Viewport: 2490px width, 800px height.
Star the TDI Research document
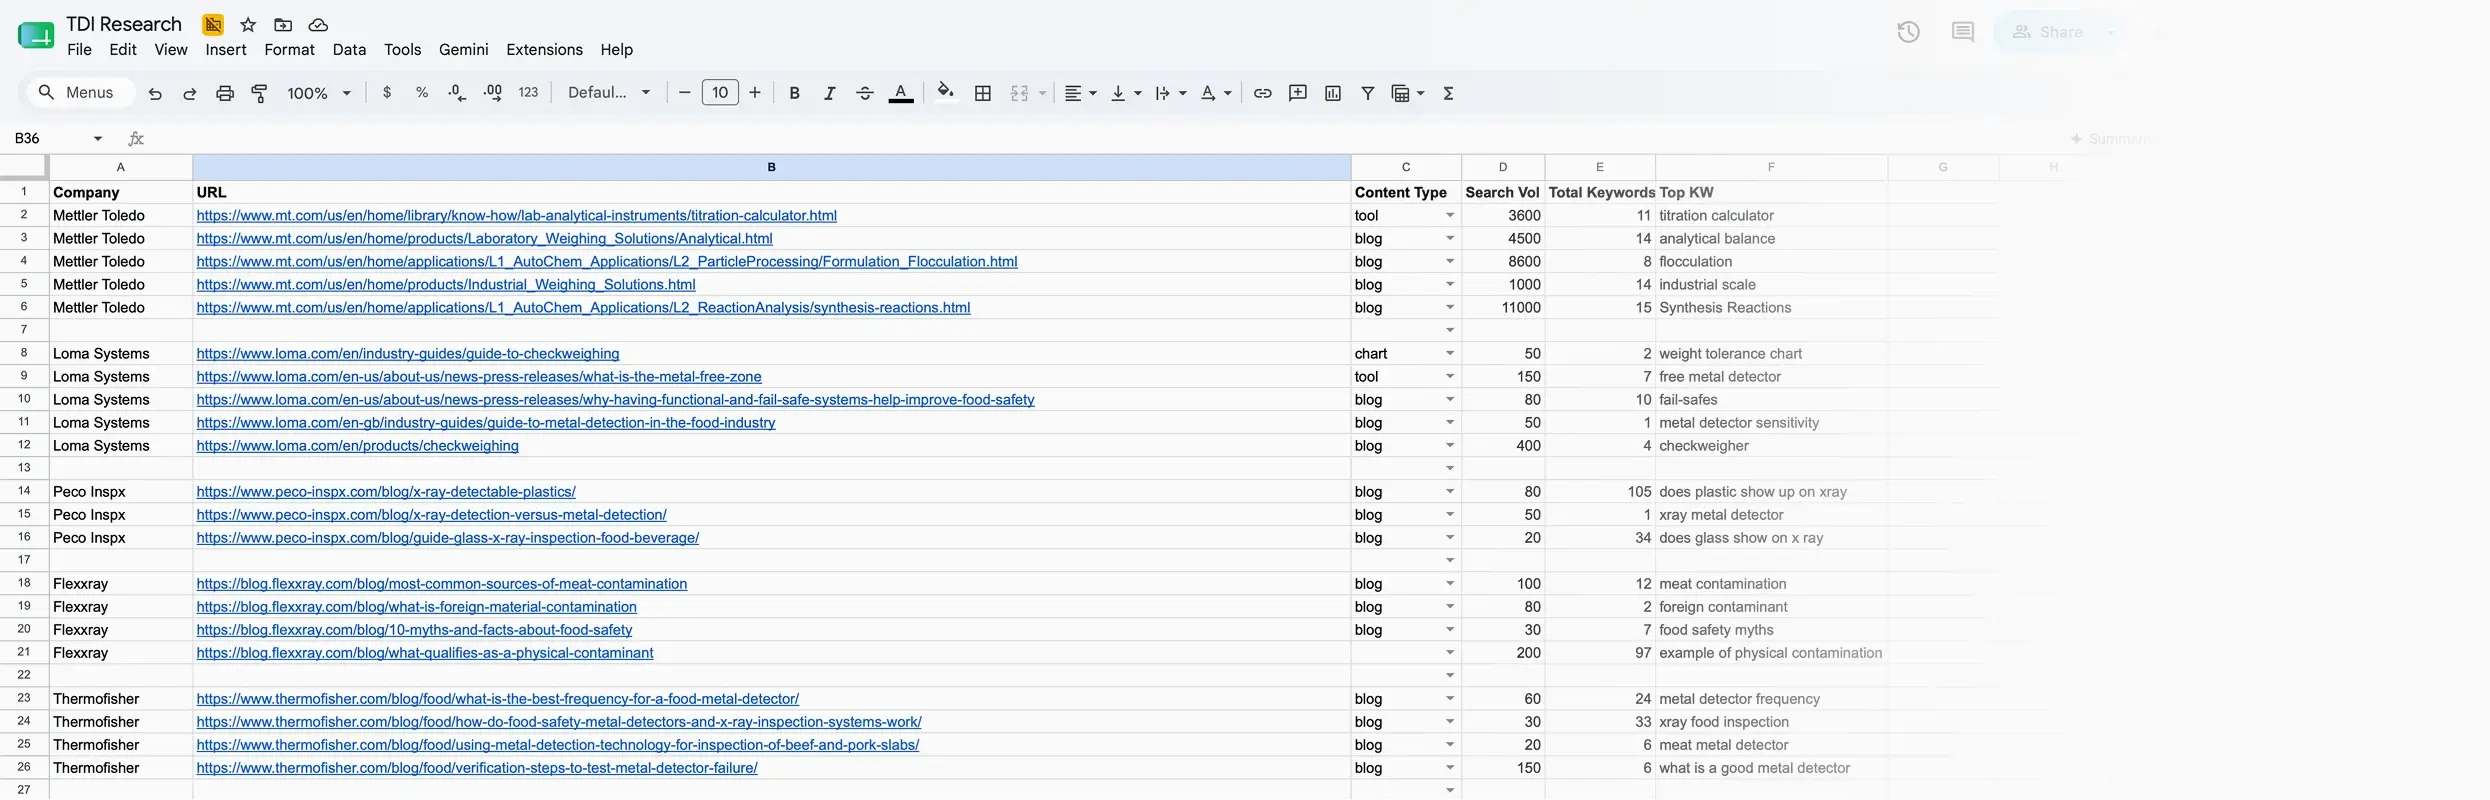[x=249, y=25]
